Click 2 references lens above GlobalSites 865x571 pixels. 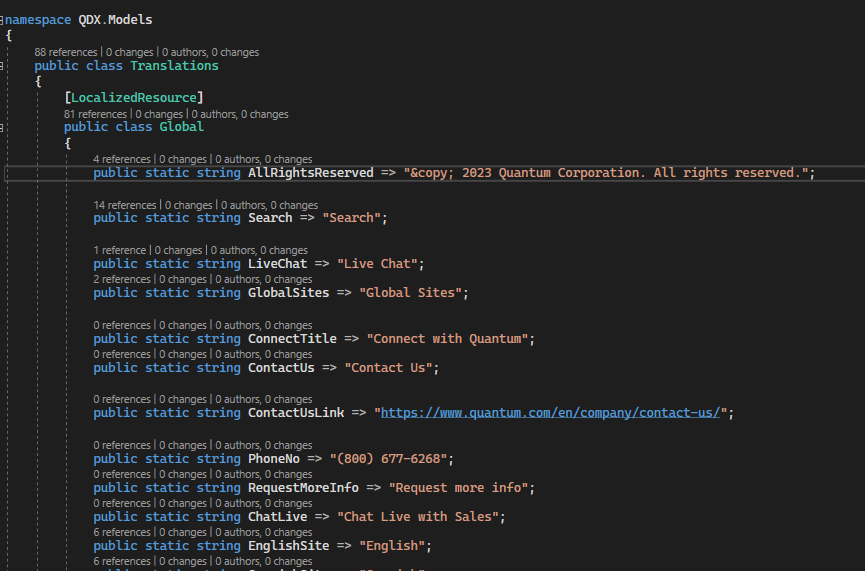(x=122, y=279)
